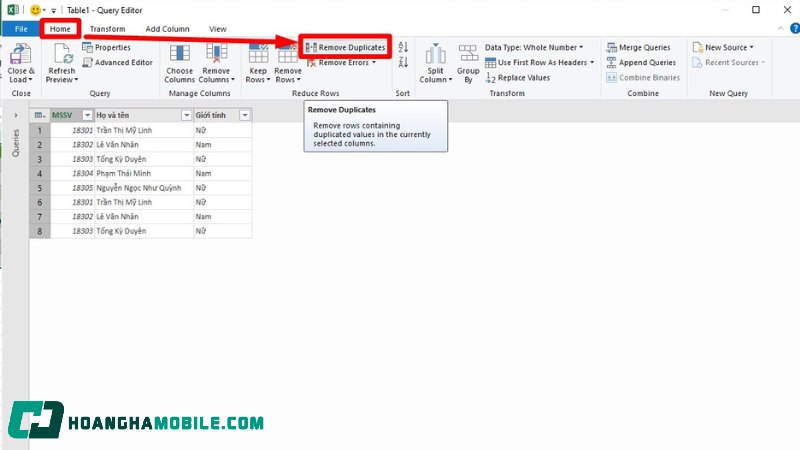Sort descending with Z-A icon
Image resolution: width=800 pixels, height=450 pixels.
tap(403, 62)
